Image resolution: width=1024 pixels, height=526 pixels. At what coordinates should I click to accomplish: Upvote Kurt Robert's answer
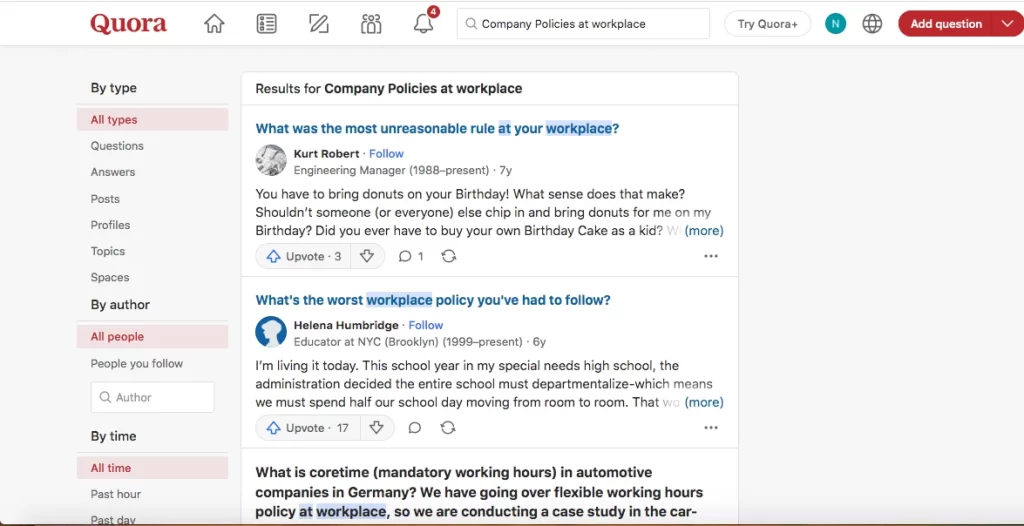(x=304, y=256)
